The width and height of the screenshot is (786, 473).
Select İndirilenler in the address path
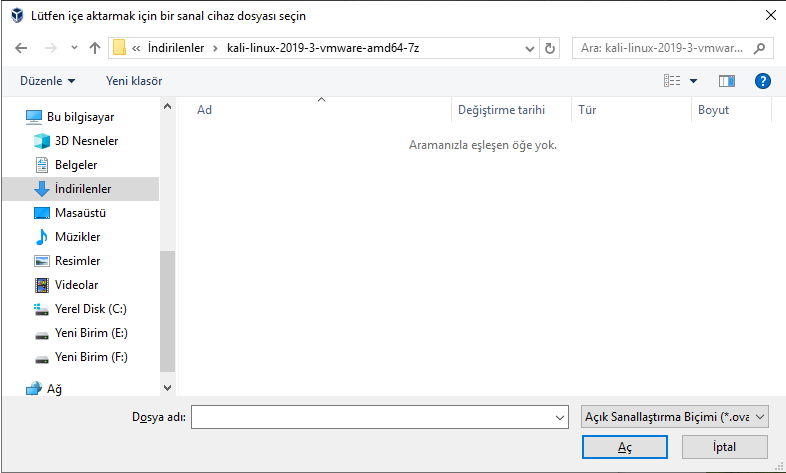pyautogui.click(x=176, y=48)
